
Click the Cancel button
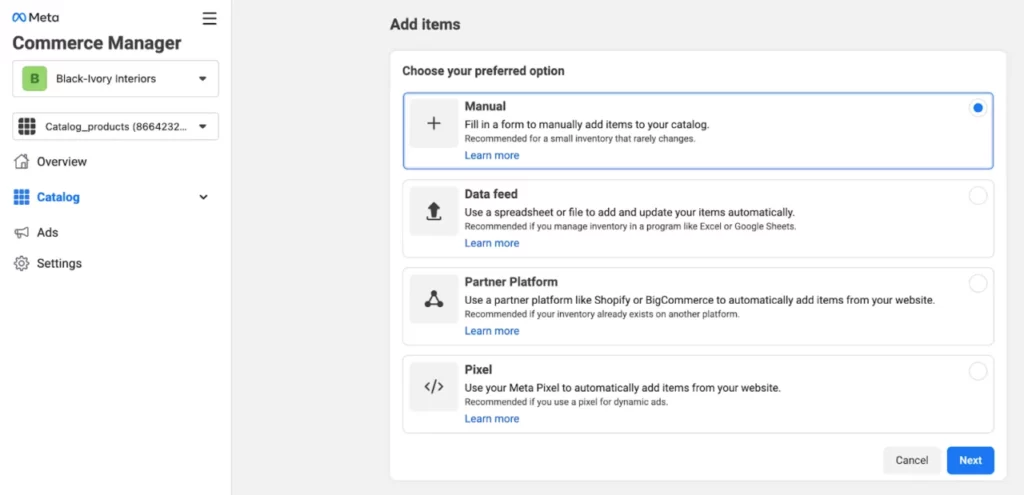pyautogui.click(x=912, y=460)
